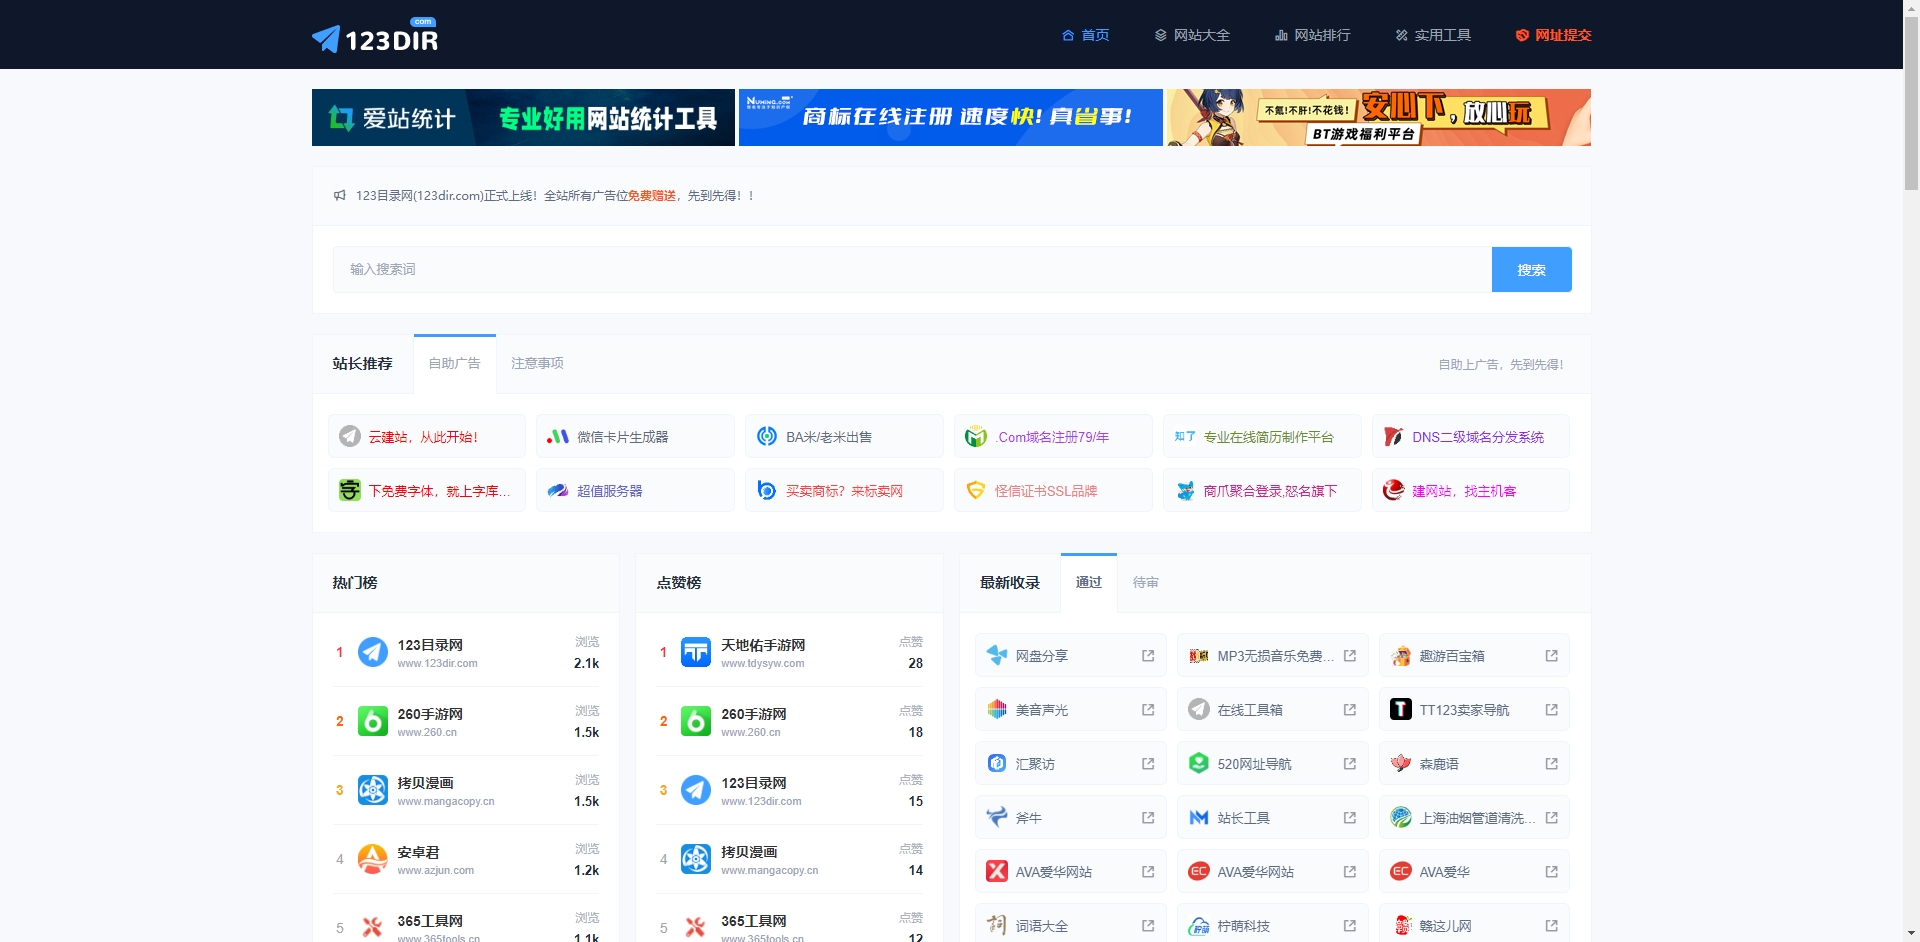Open 微信卡片生成器 link
Image resolution: width=1920 pixels, height=942 pixels.
[622, 437]
